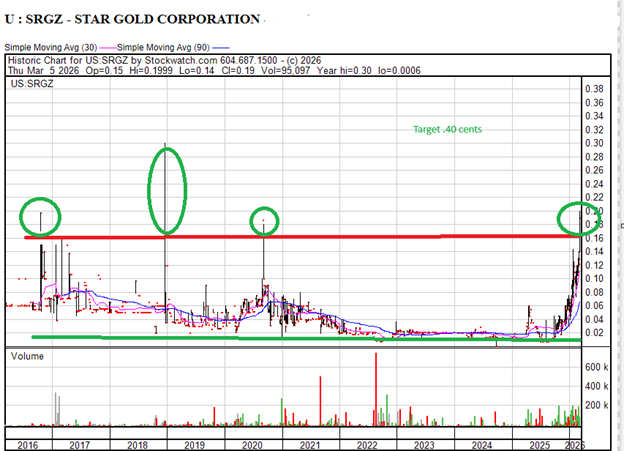Click the Volume panel label

tap(27, 357)
